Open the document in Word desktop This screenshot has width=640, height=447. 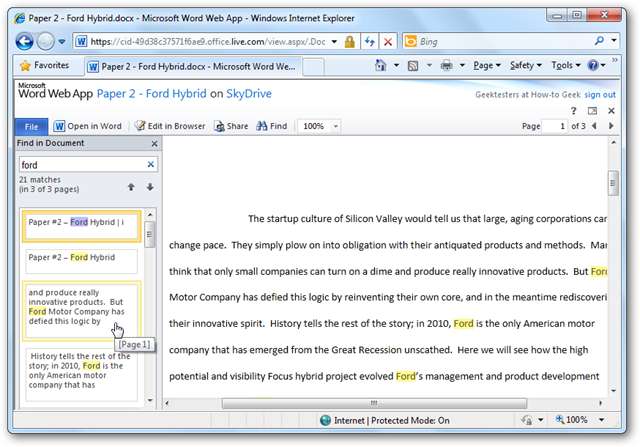pos(87,126)
